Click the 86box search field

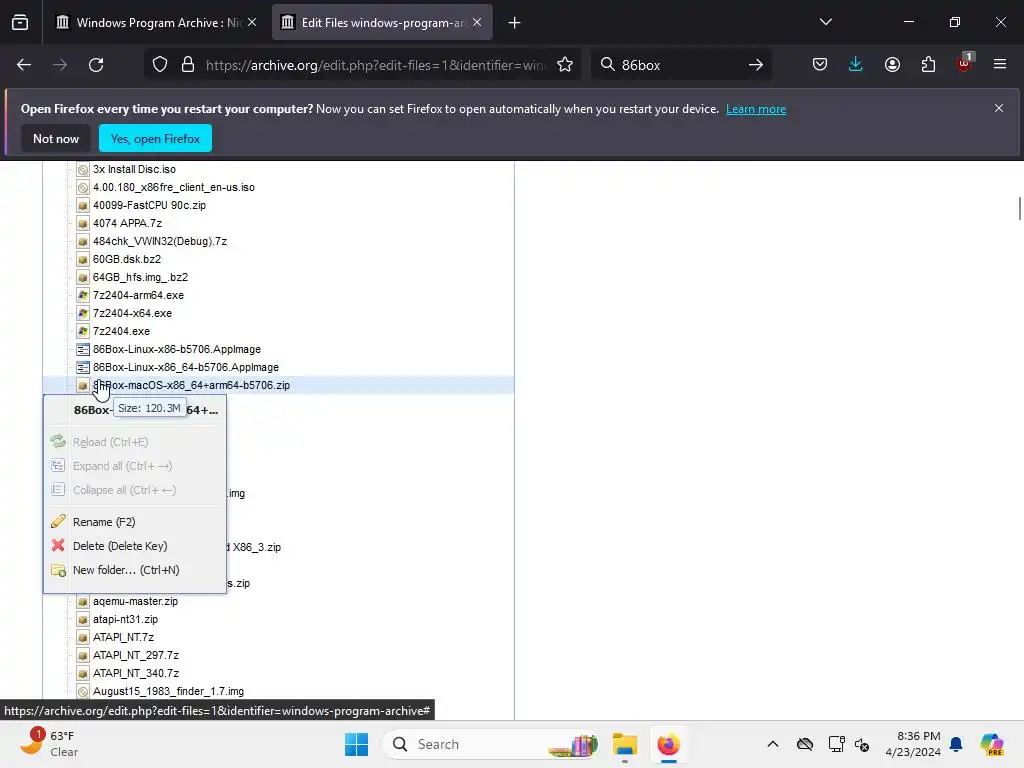point(679,65)
